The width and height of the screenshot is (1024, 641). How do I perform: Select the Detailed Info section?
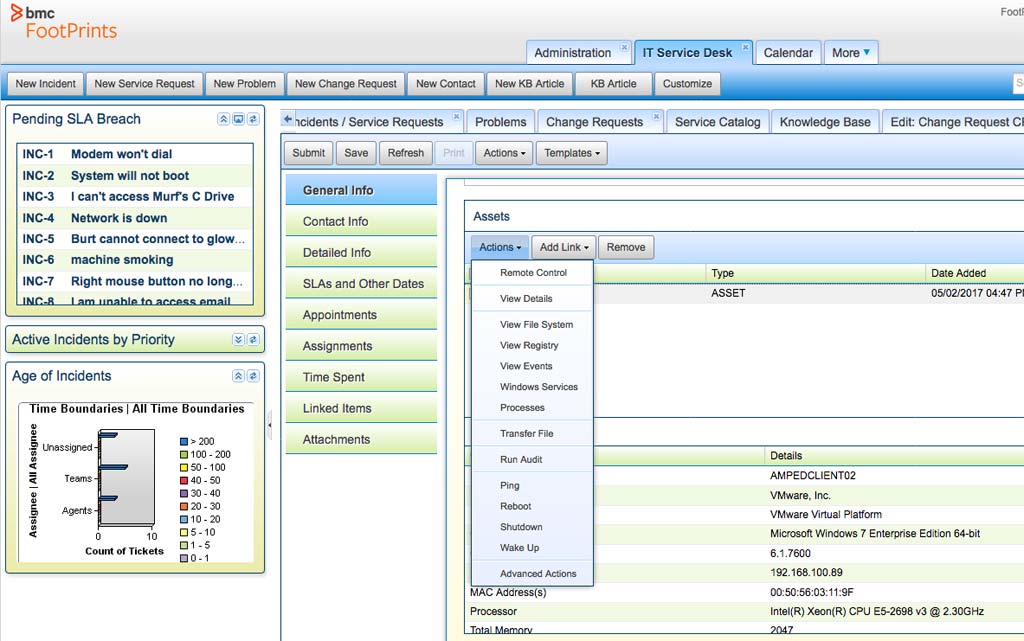coord(361,253)
